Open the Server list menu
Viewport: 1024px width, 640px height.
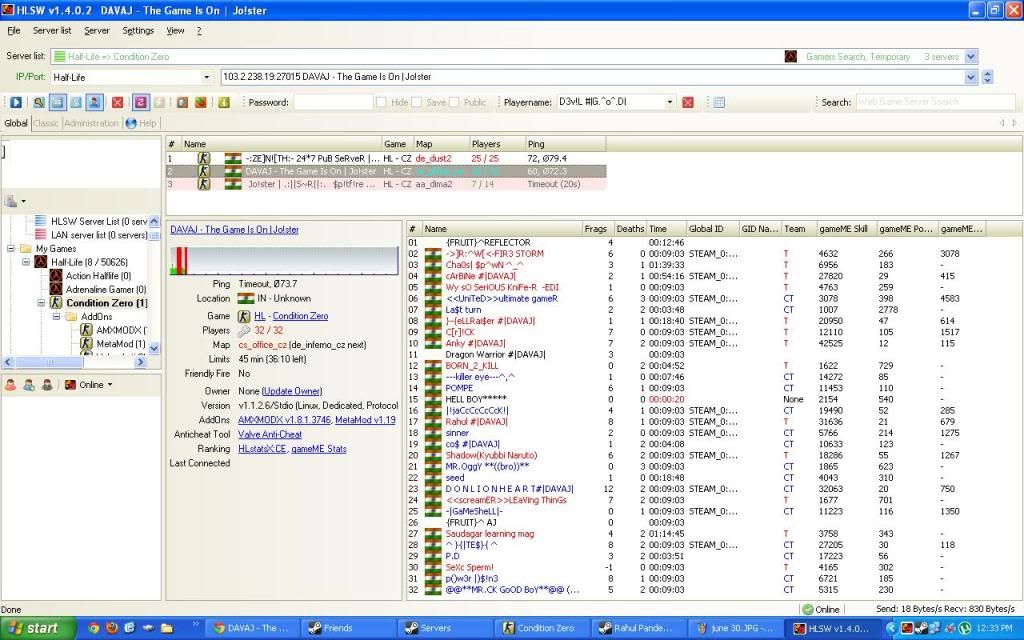52,31
